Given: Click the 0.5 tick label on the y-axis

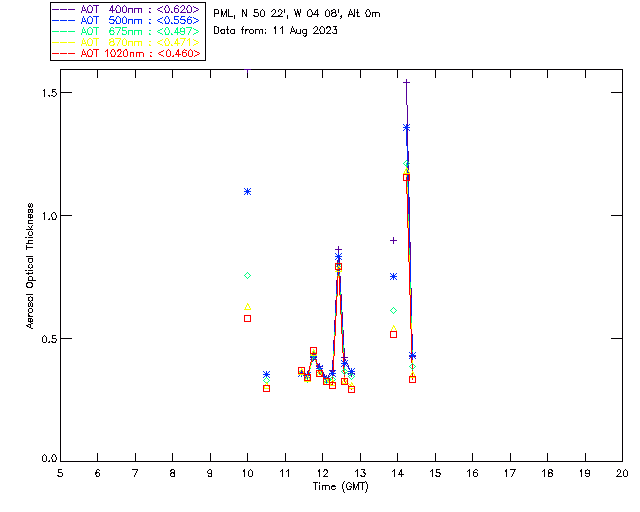Looking at the screenshot, I should pyautogui.click(x=49, y=338).
